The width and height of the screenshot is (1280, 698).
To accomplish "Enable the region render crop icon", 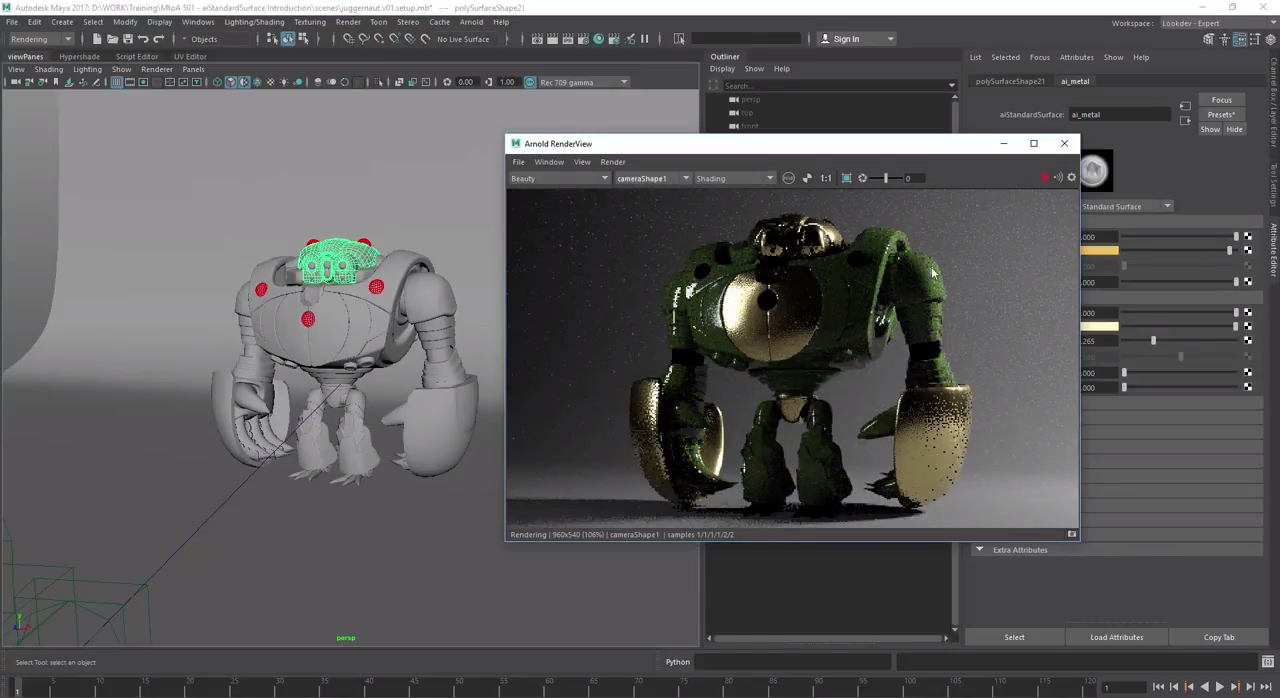I will [847, 178].
